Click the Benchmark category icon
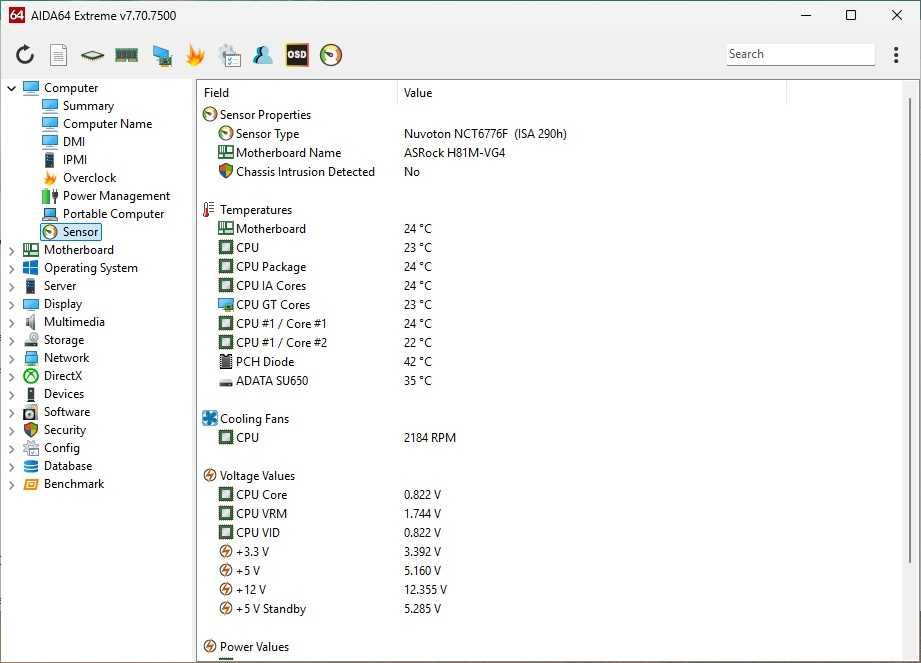 [31, 484]
